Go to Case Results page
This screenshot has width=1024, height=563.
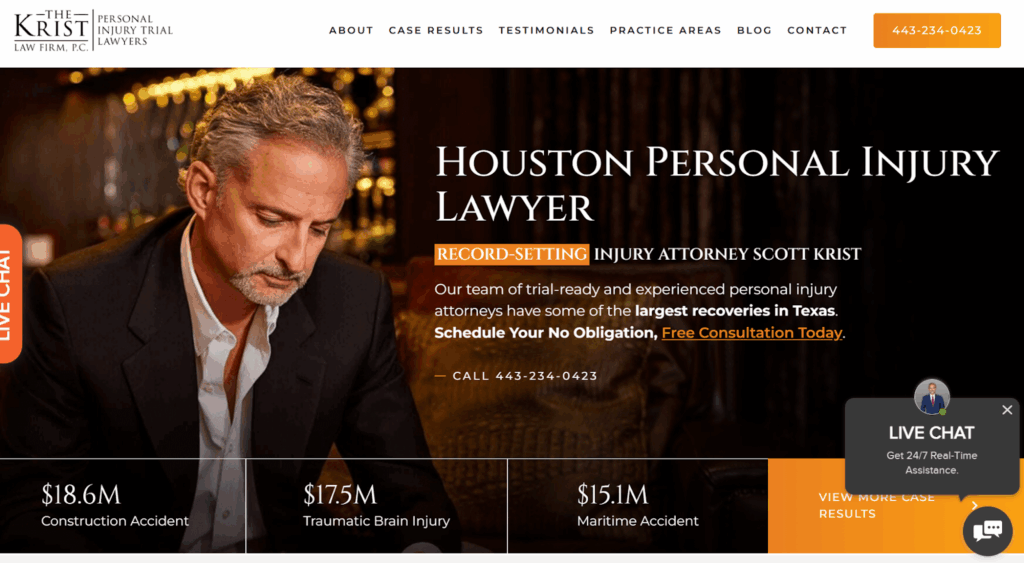[x=436, y=31]
